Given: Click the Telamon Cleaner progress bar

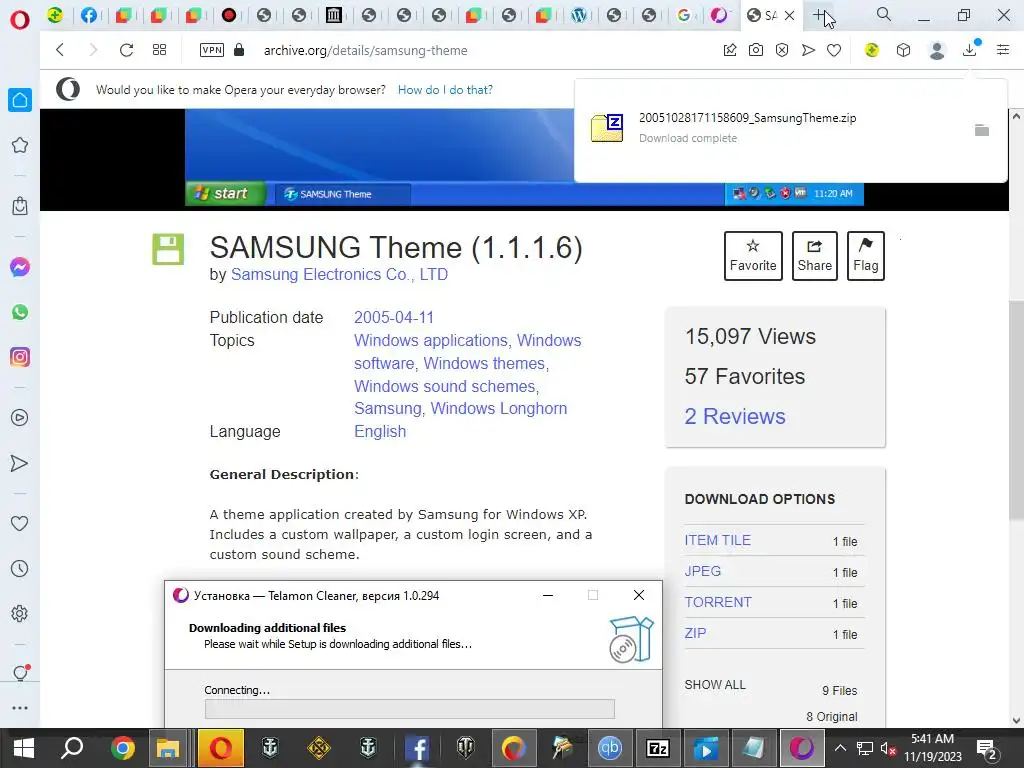Looking at the screenshot, I should pyautogui.click(x=409, y=709).
